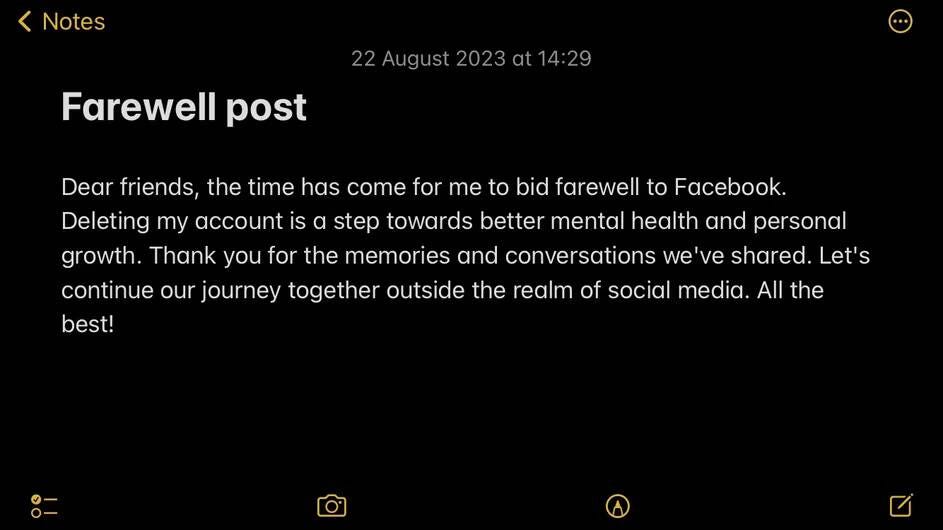
Task: Tap the word "growth" in the body
Action: click(100, 255)
